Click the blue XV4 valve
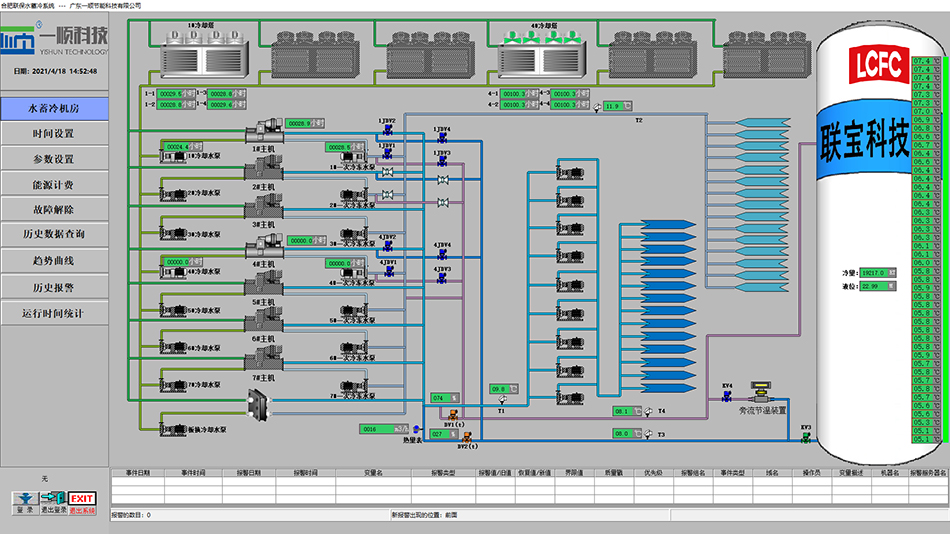950x534 pixels. coord(726,396)
